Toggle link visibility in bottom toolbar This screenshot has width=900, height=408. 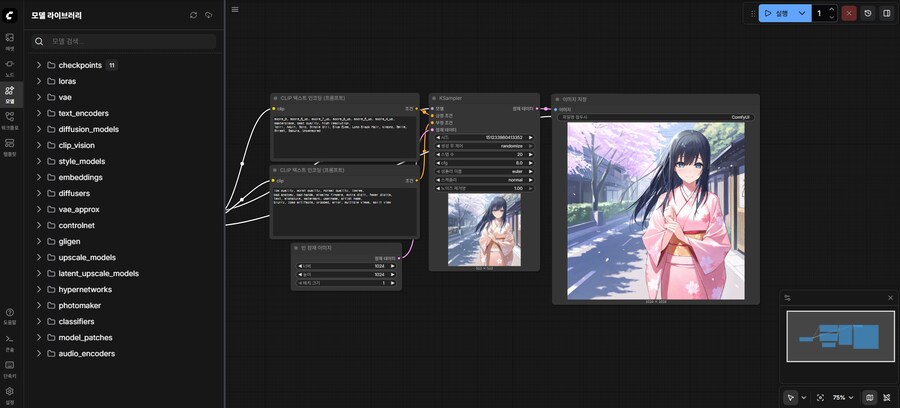tap(885, 397)
